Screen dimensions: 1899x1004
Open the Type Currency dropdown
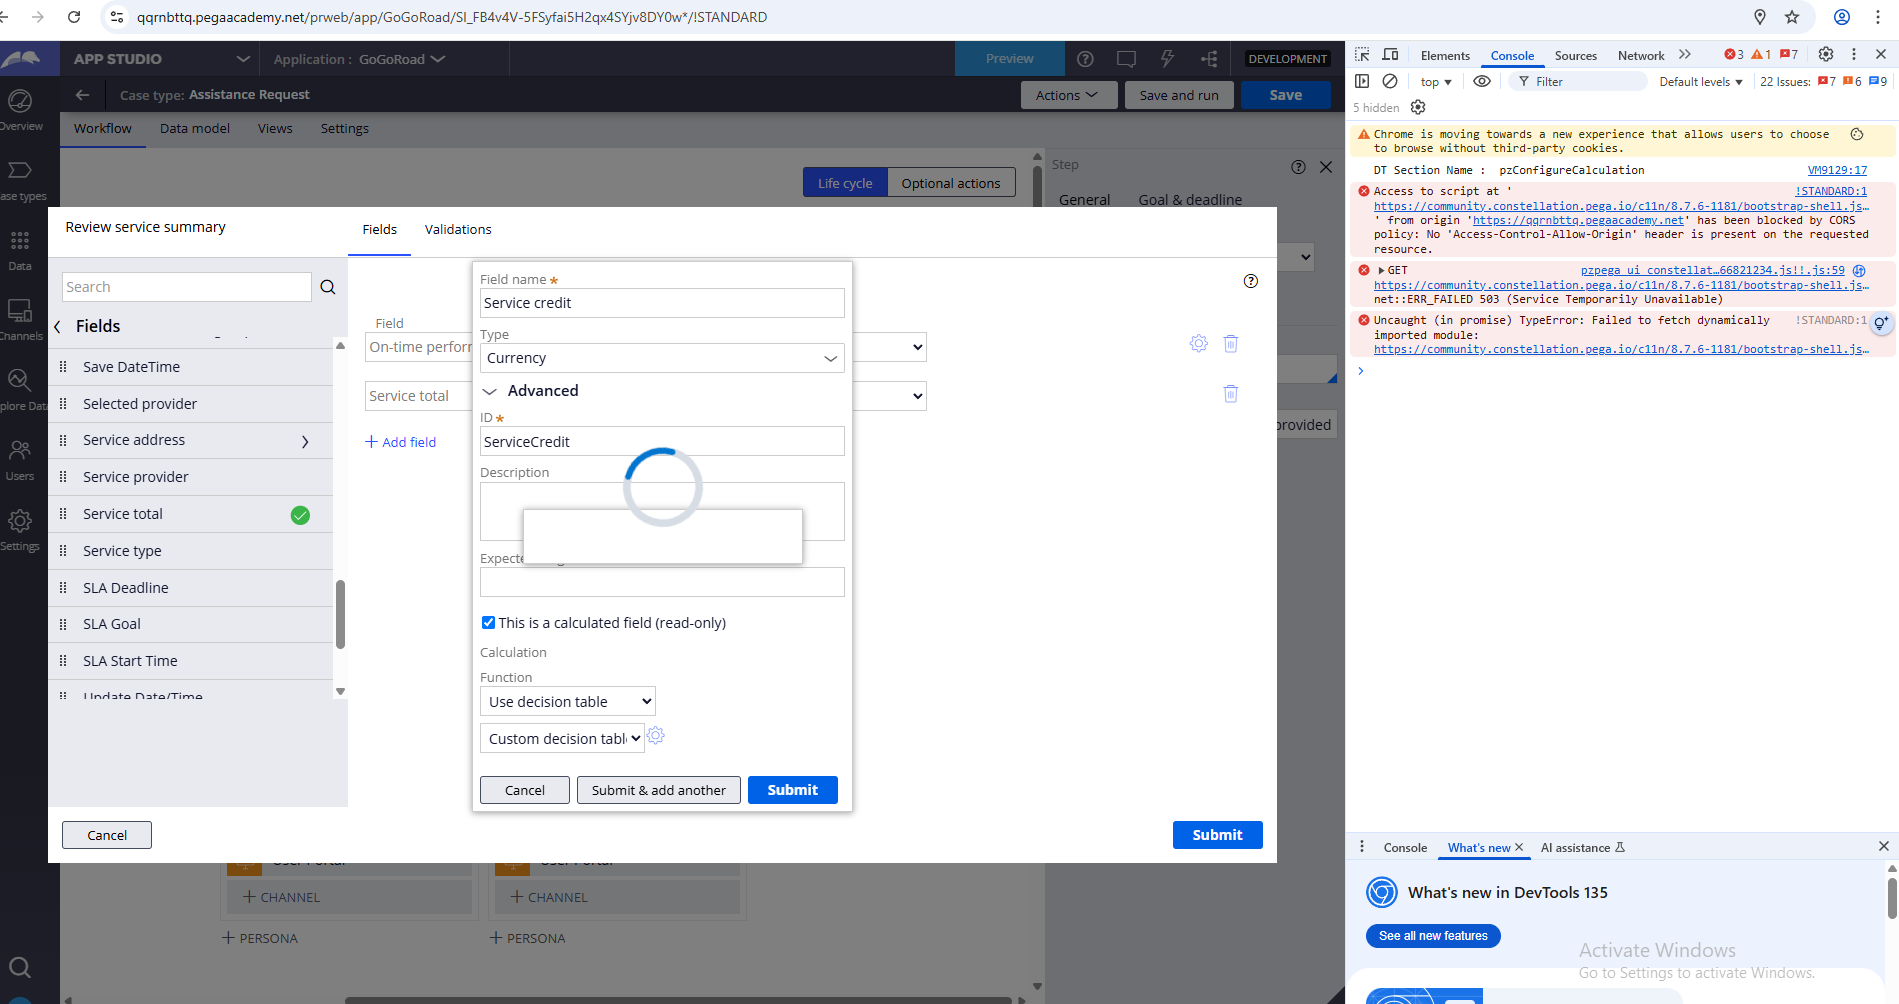pos(662,358)
